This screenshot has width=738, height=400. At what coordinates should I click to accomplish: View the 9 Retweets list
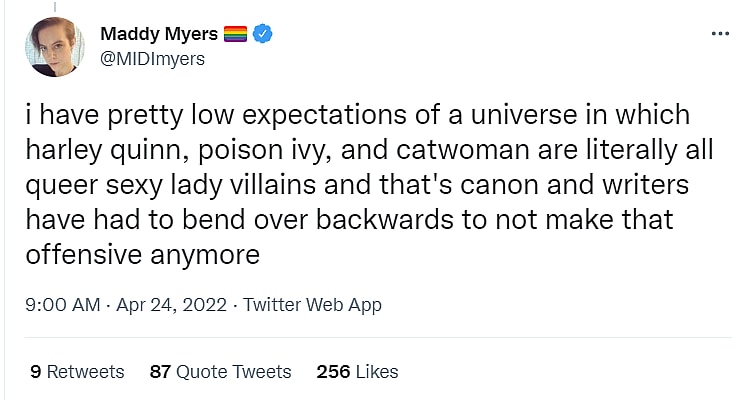[77, 371]
